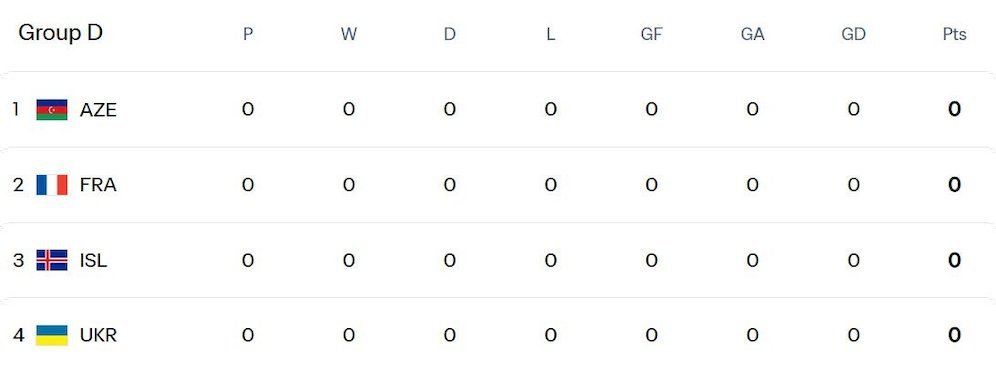Click the GF column header

(651, 34)
